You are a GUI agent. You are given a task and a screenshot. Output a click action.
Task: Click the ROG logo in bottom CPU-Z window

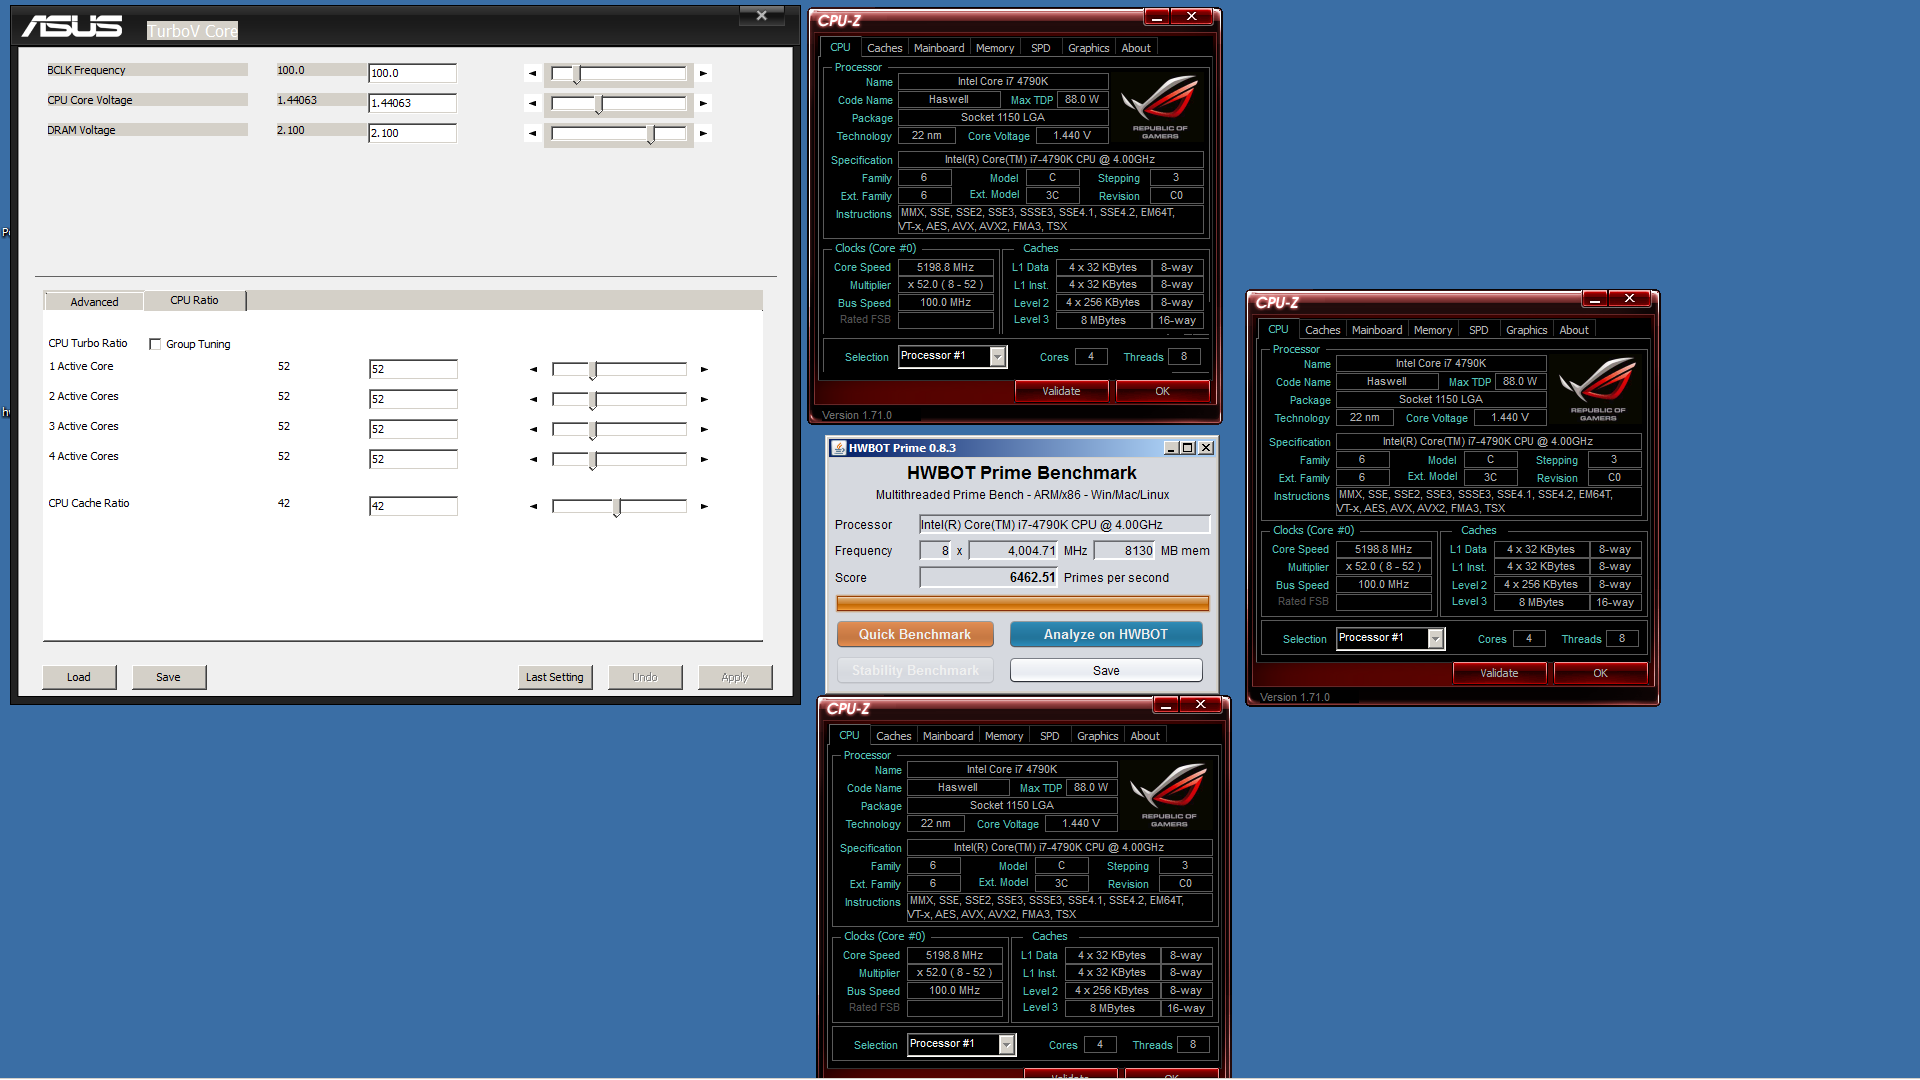click(x=1169, y=796)
